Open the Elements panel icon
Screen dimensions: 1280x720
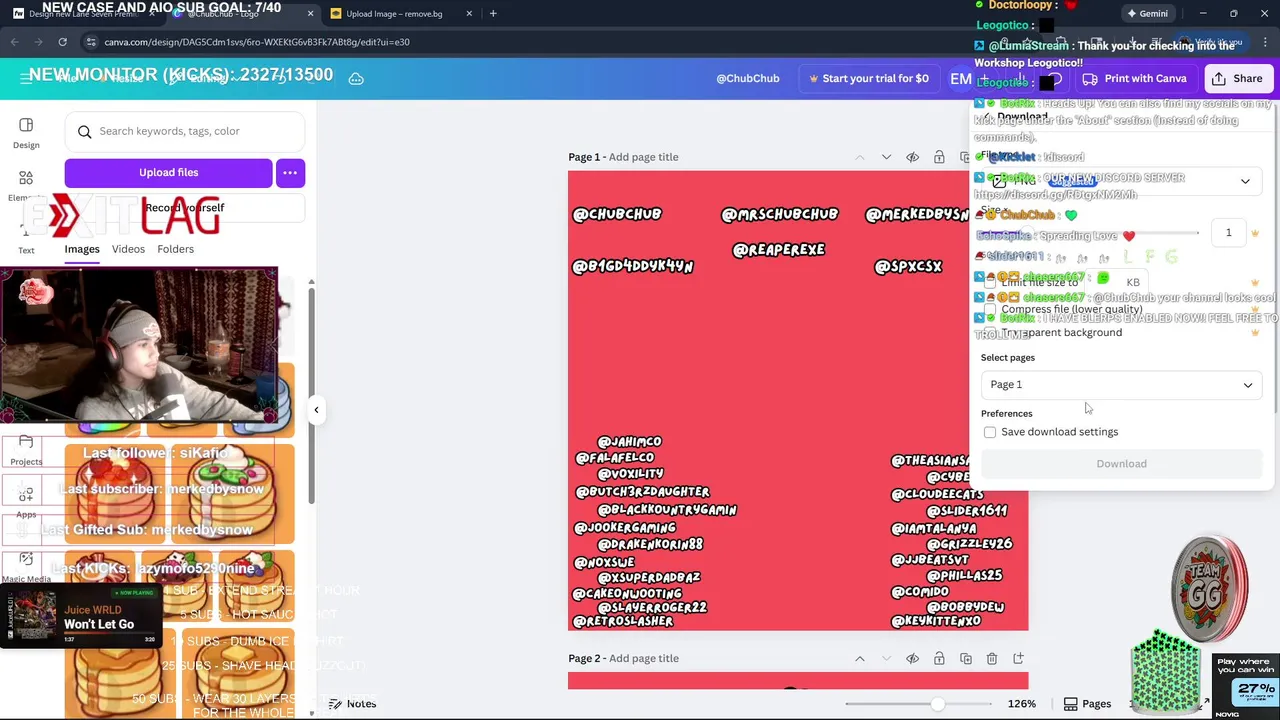point(26,178)
